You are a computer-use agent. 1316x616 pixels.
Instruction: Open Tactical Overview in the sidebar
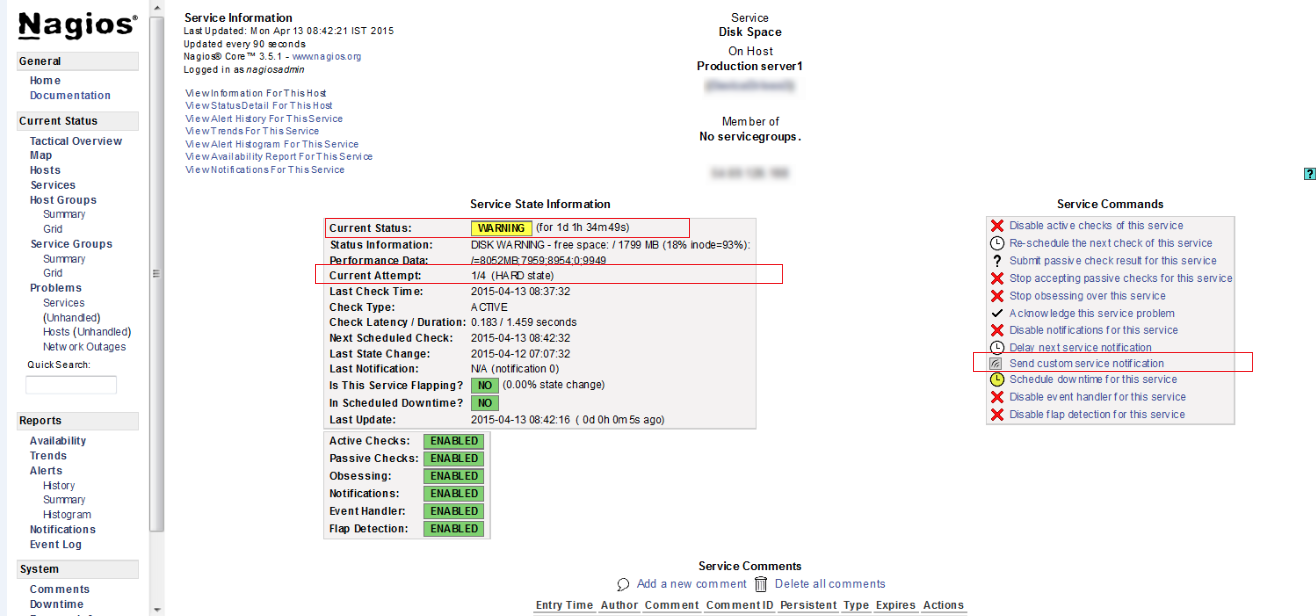(75, 141)
